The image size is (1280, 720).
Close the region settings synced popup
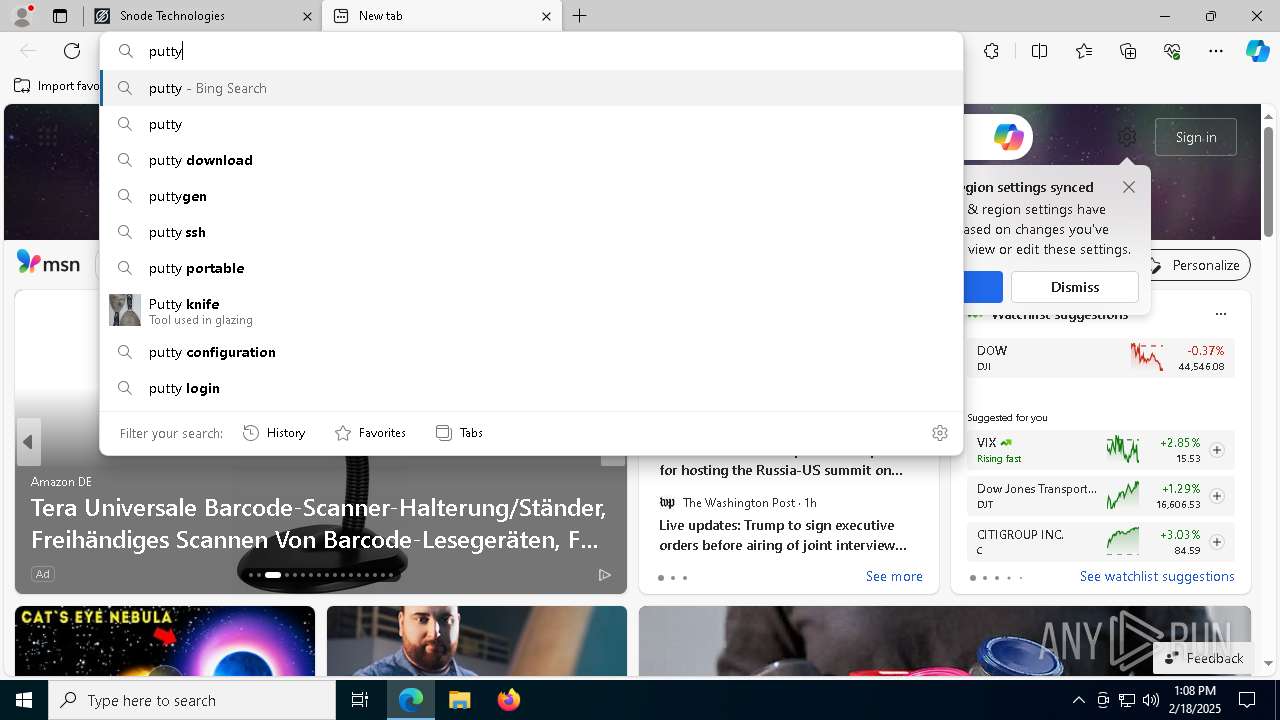click(1129, 187)
